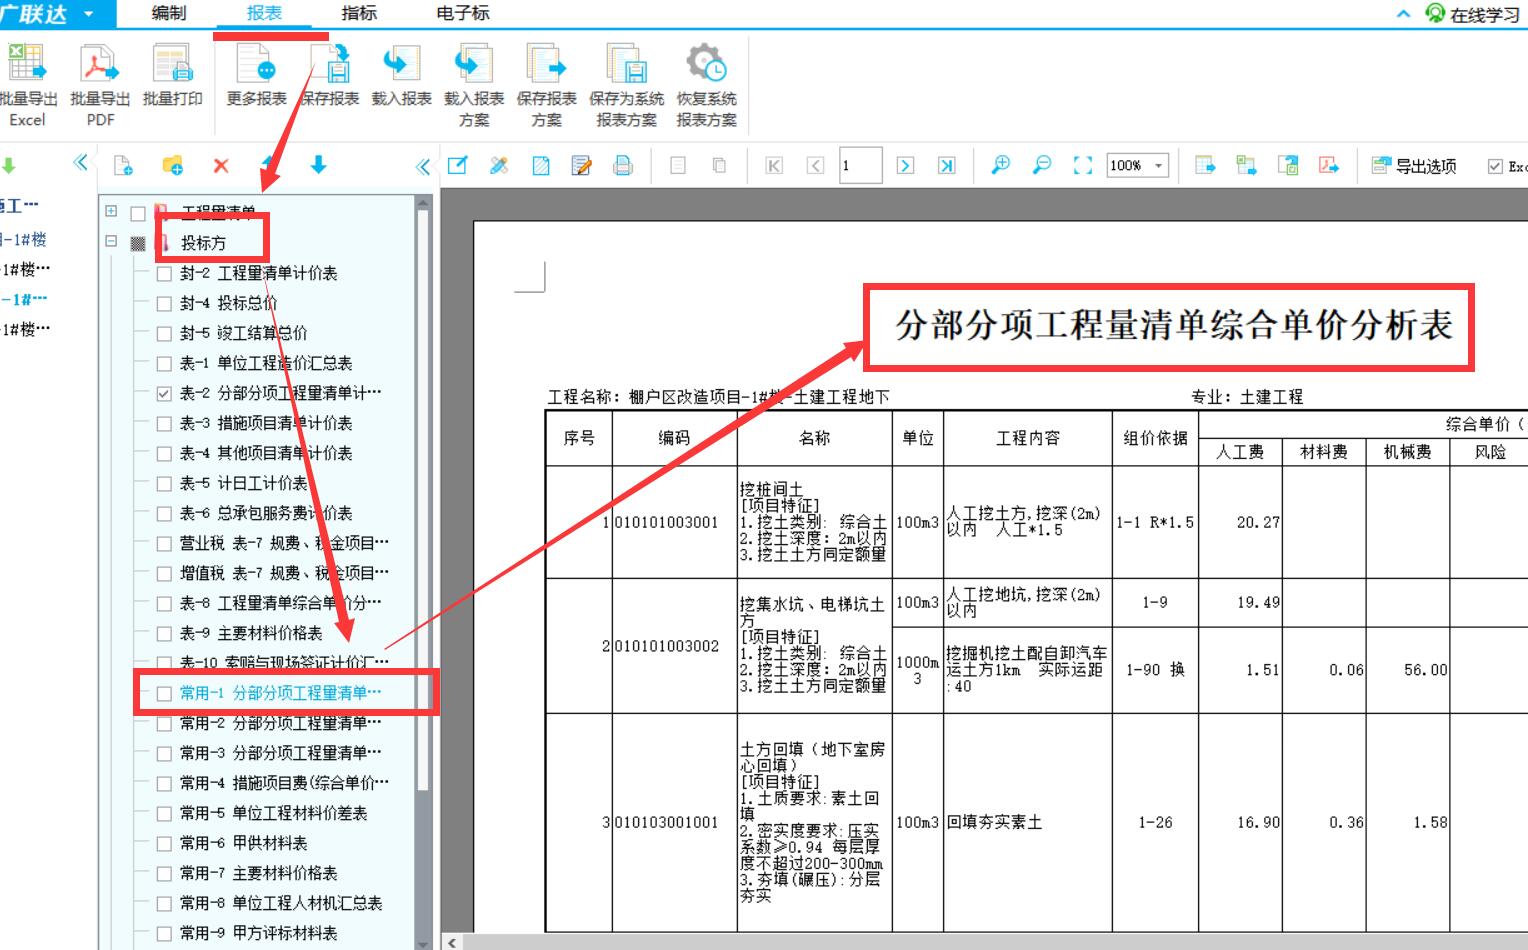Image resolution: width=1528 pixels, height=950 pixels.
Task: Click the blue move down arrow
Action: point(318,165)
